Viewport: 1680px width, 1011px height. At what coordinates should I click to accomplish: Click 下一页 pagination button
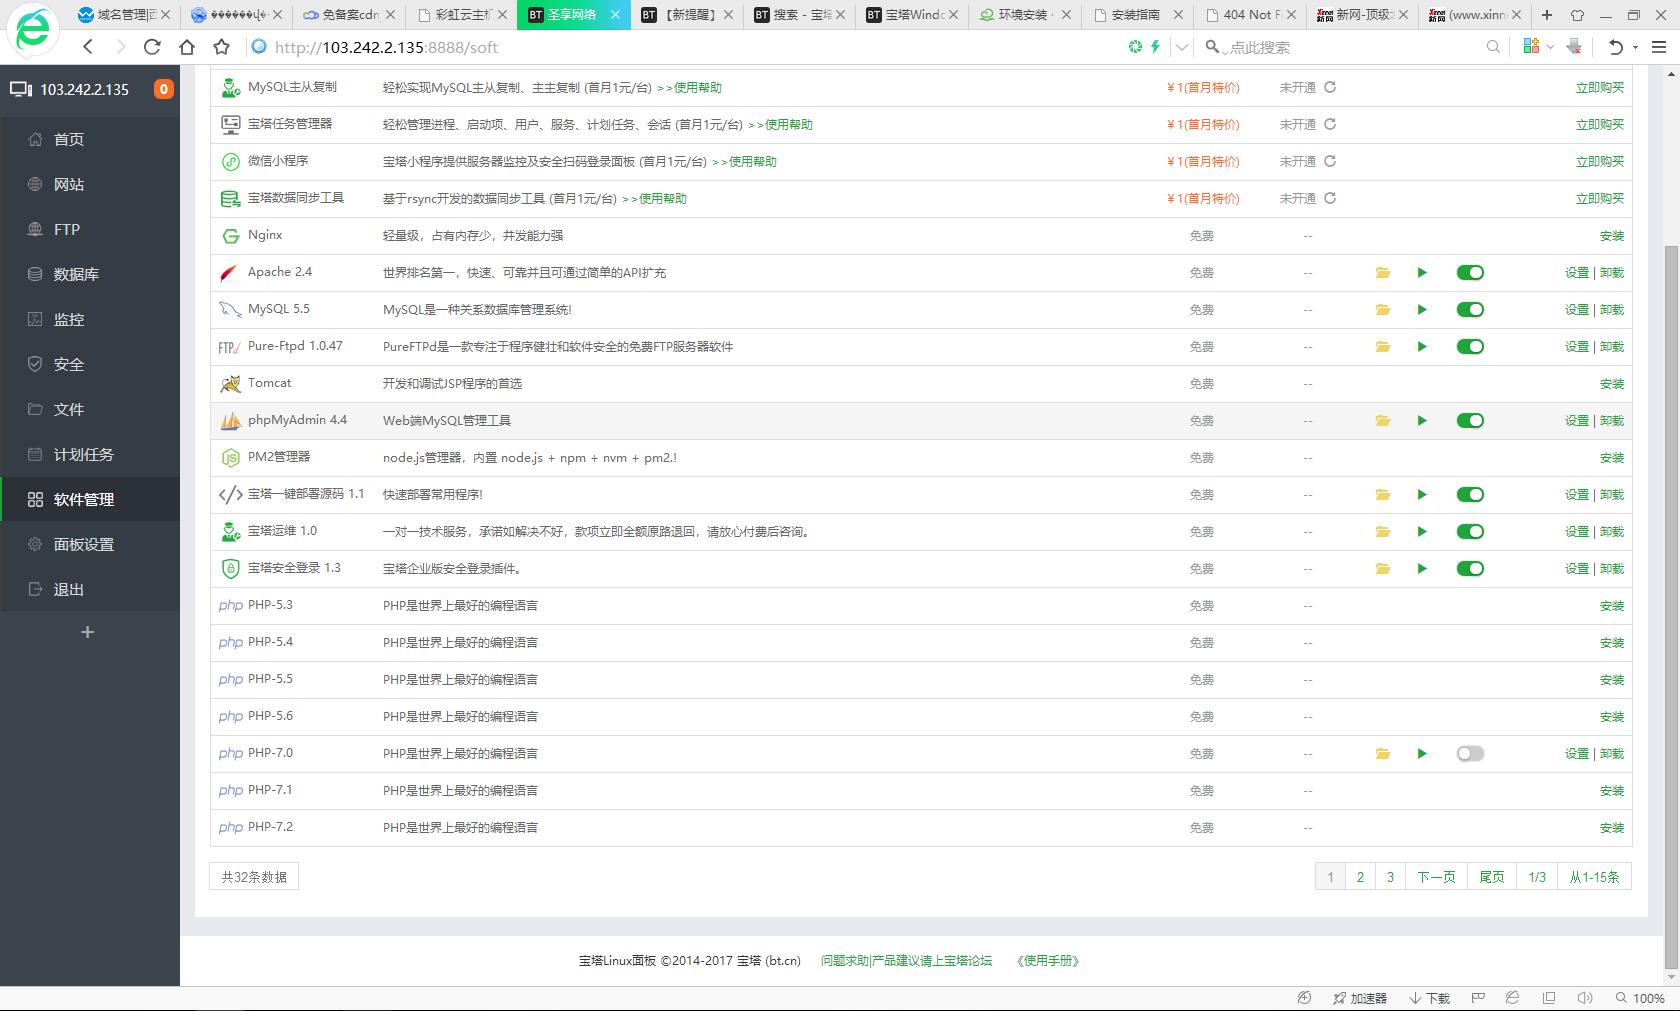(x=1436, y=877)
